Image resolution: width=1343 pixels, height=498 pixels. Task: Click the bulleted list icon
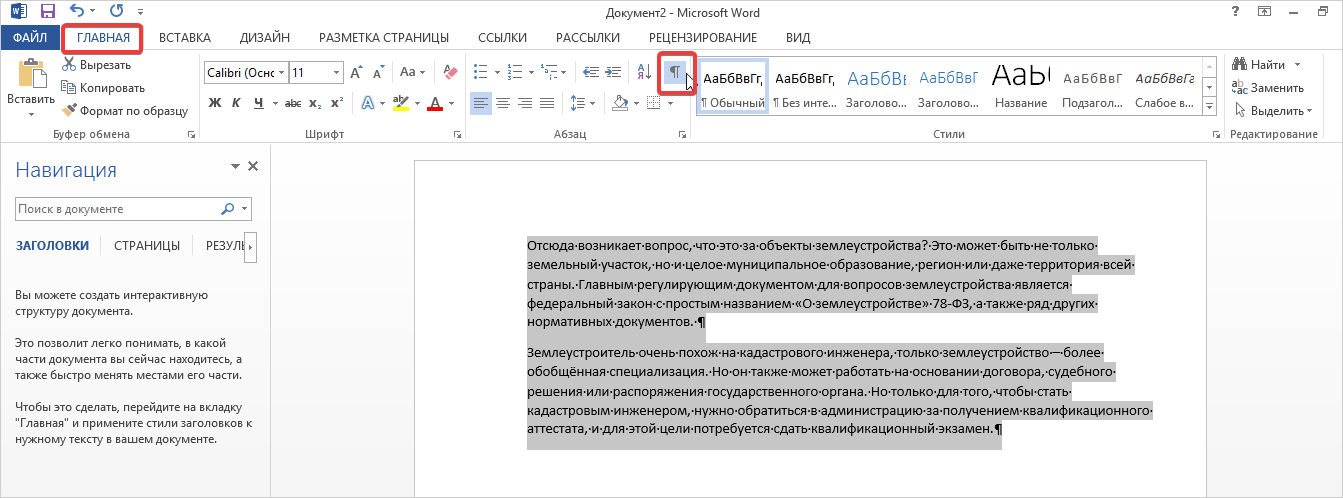pyautogui.click(x=480, y=73)
